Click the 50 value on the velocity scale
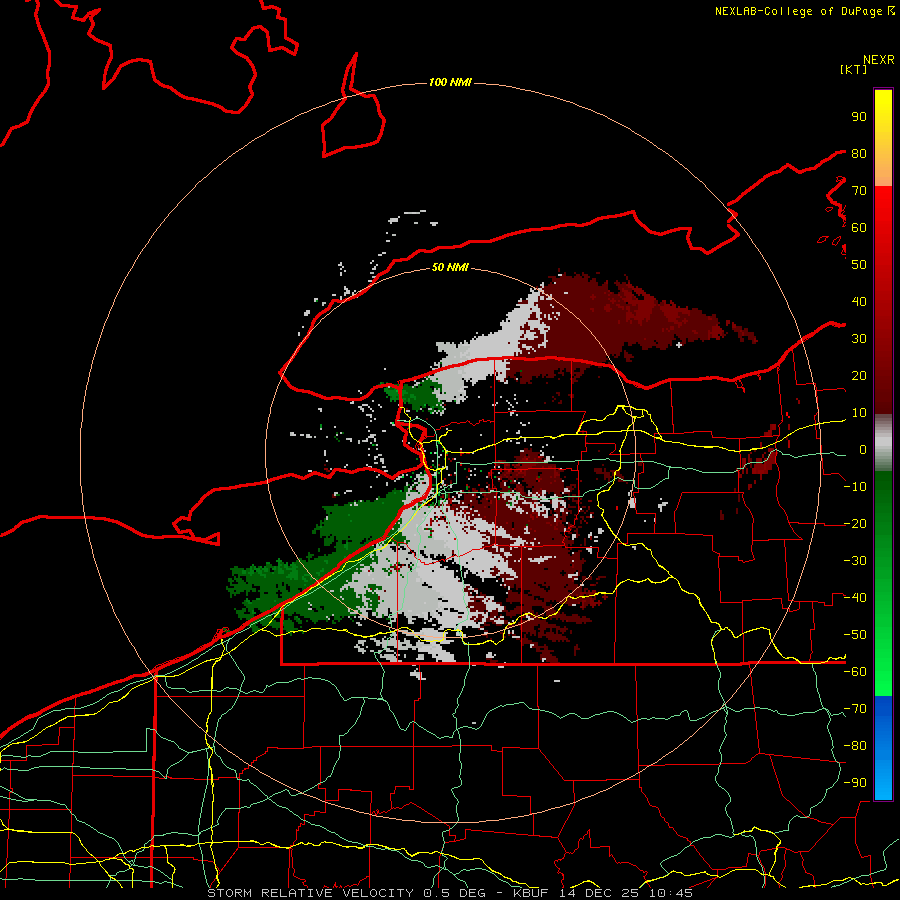900x900 pixels. coord(859,265)
